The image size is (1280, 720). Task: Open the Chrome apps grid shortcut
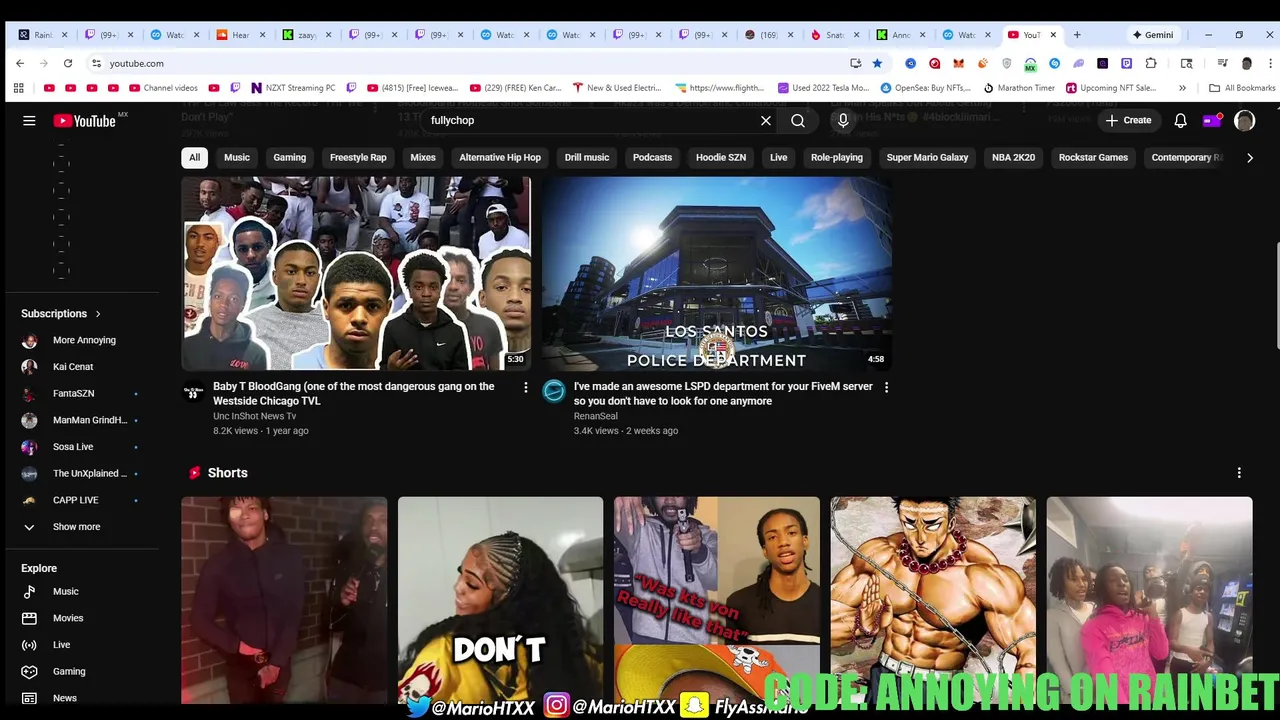[x=18, y=88]
